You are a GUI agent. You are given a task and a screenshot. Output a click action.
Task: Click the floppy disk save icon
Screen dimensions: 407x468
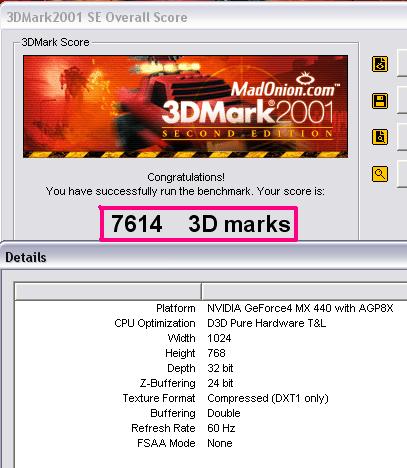(x=380, y=101)
